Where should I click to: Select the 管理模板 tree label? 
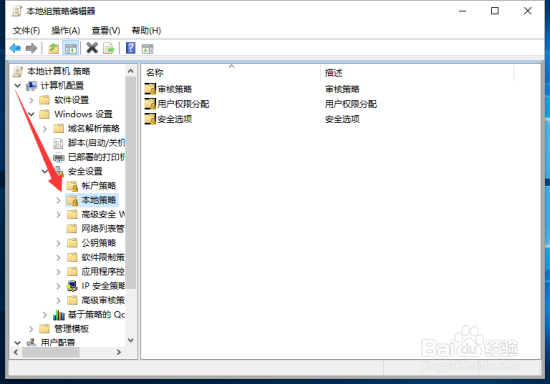click(71, 329)
